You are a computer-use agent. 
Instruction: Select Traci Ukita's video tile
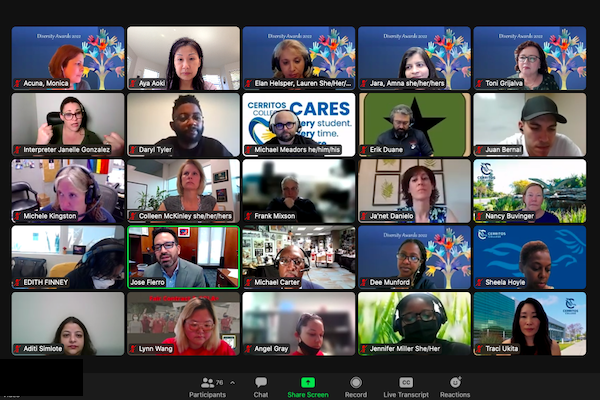[x=529, y=323]
